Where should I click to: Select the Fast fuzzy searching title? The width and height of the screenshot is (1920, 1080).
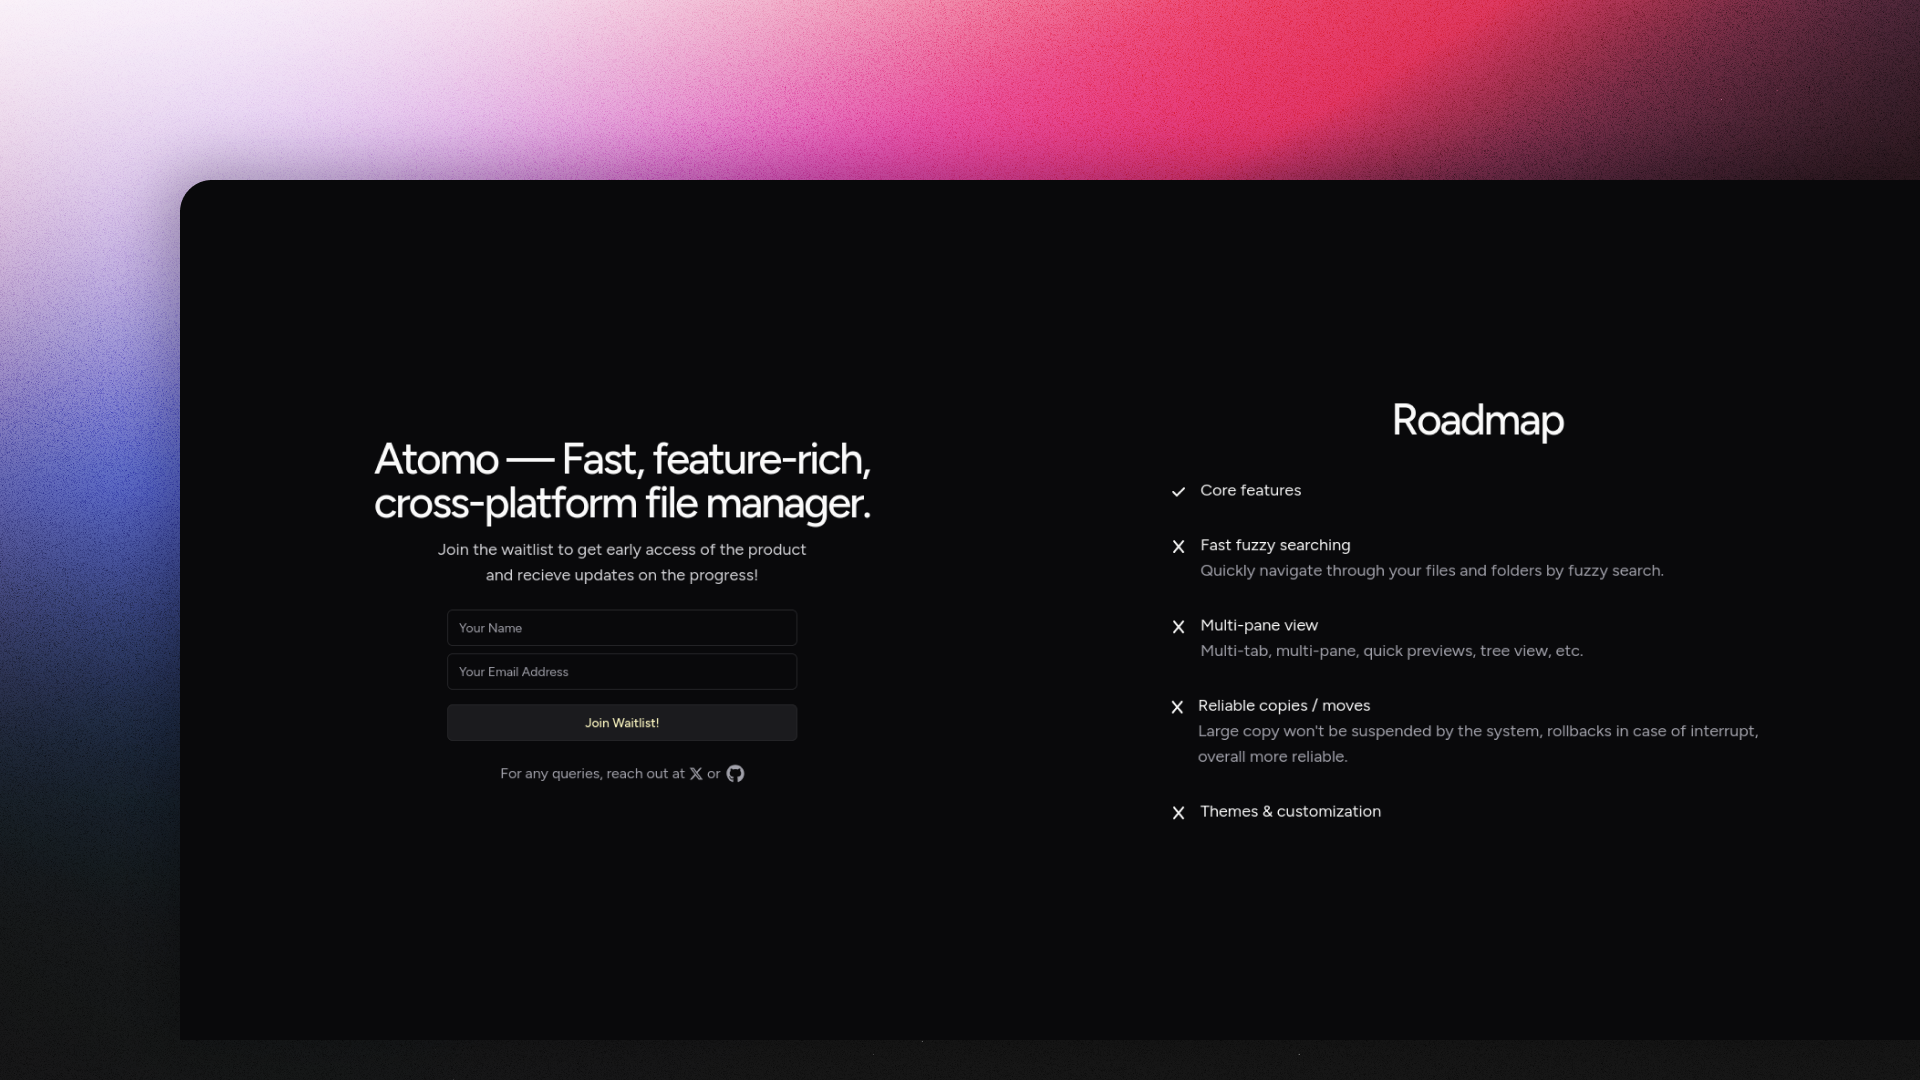tap(1275, 545)
